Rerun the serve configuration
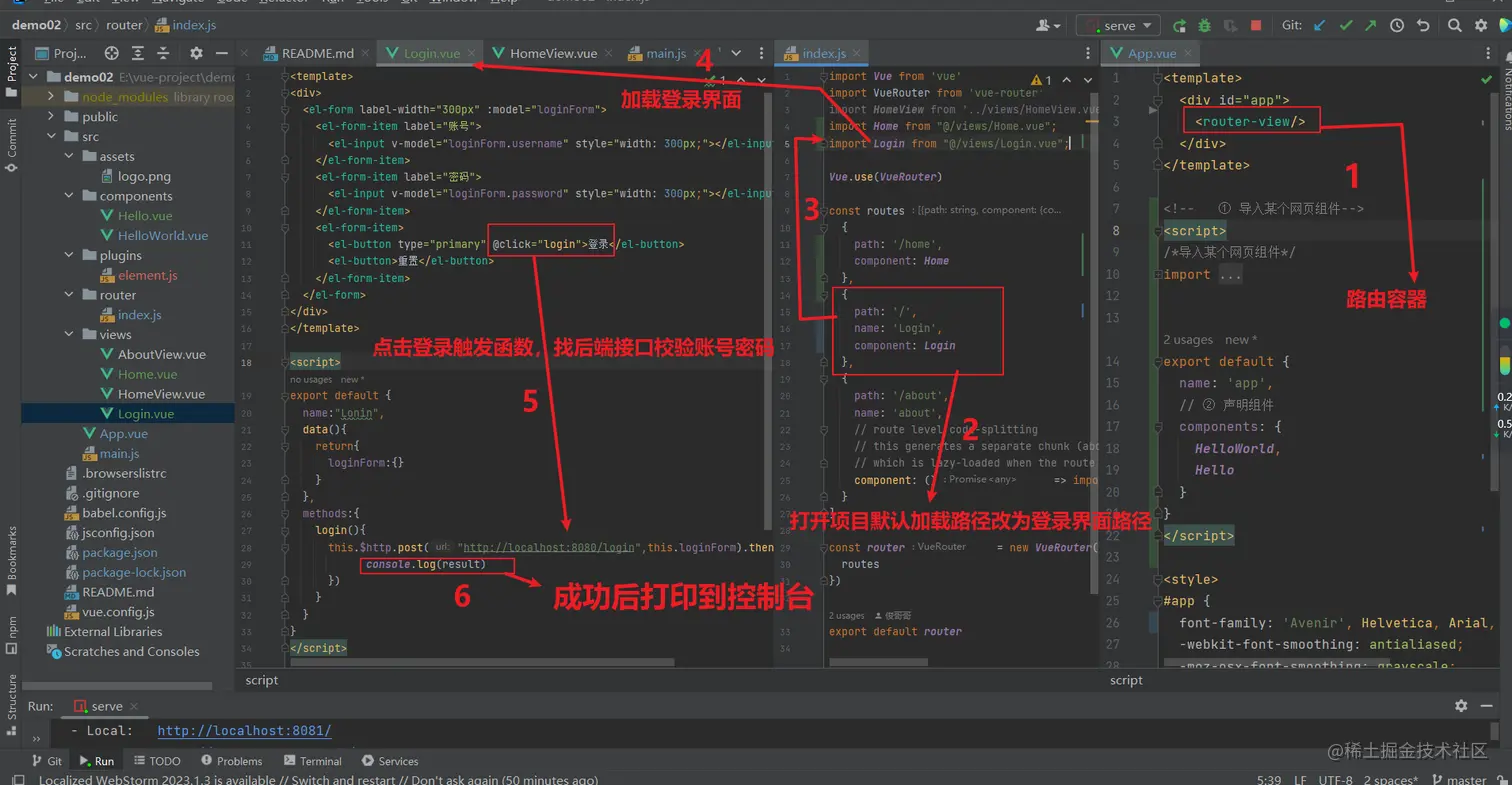The width and height of the screenshot is (1512, 785). tap(1180, 26)
